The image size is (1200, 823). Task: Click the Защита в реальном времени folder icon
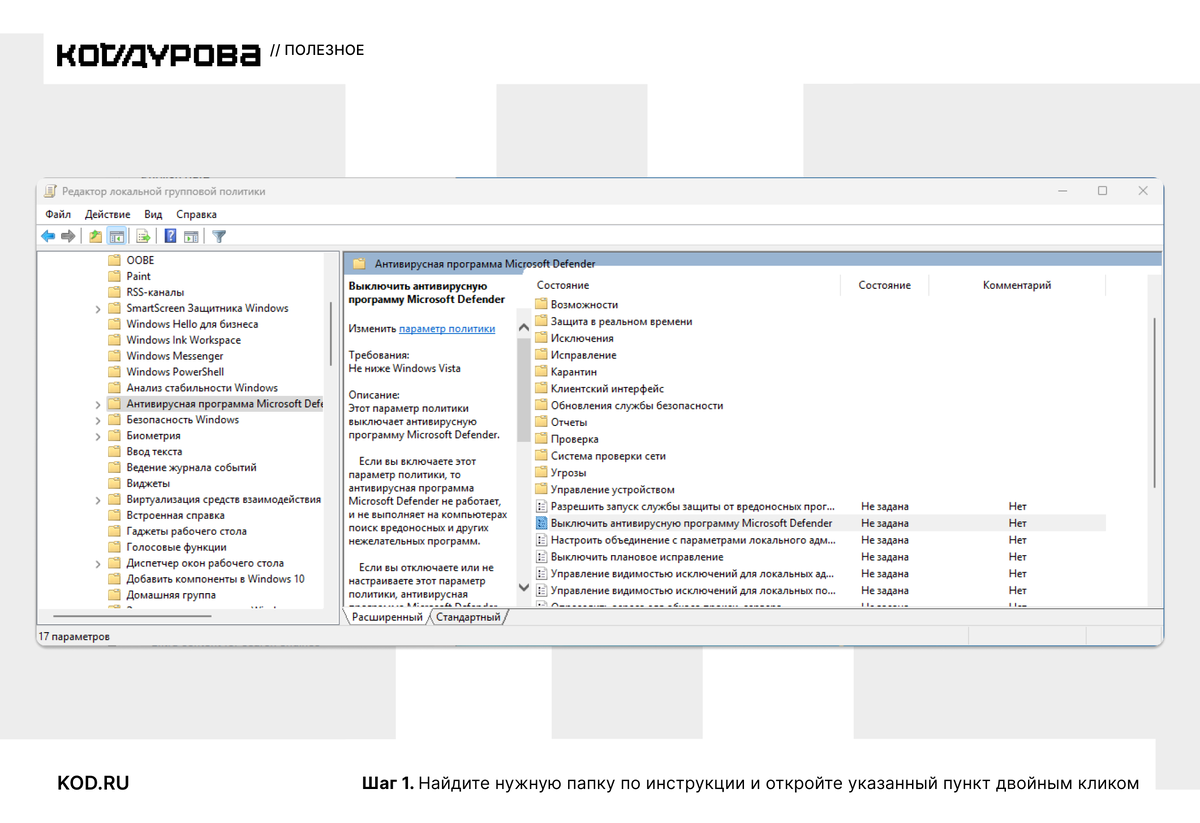pyautogui.click(x=541, y=321)
